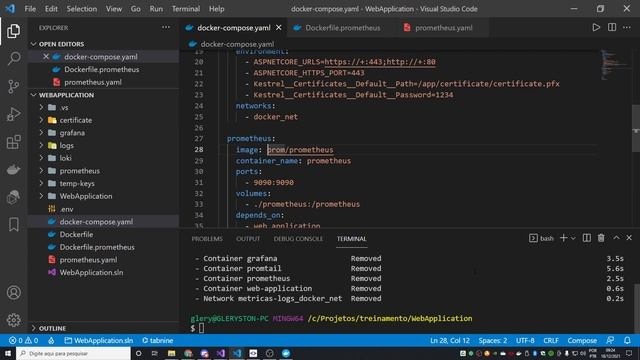Switch to prometheus.yaml editor tab
The height and width of the screenshot is (360, 640).
pyautogui.click(x=442, y=27)
